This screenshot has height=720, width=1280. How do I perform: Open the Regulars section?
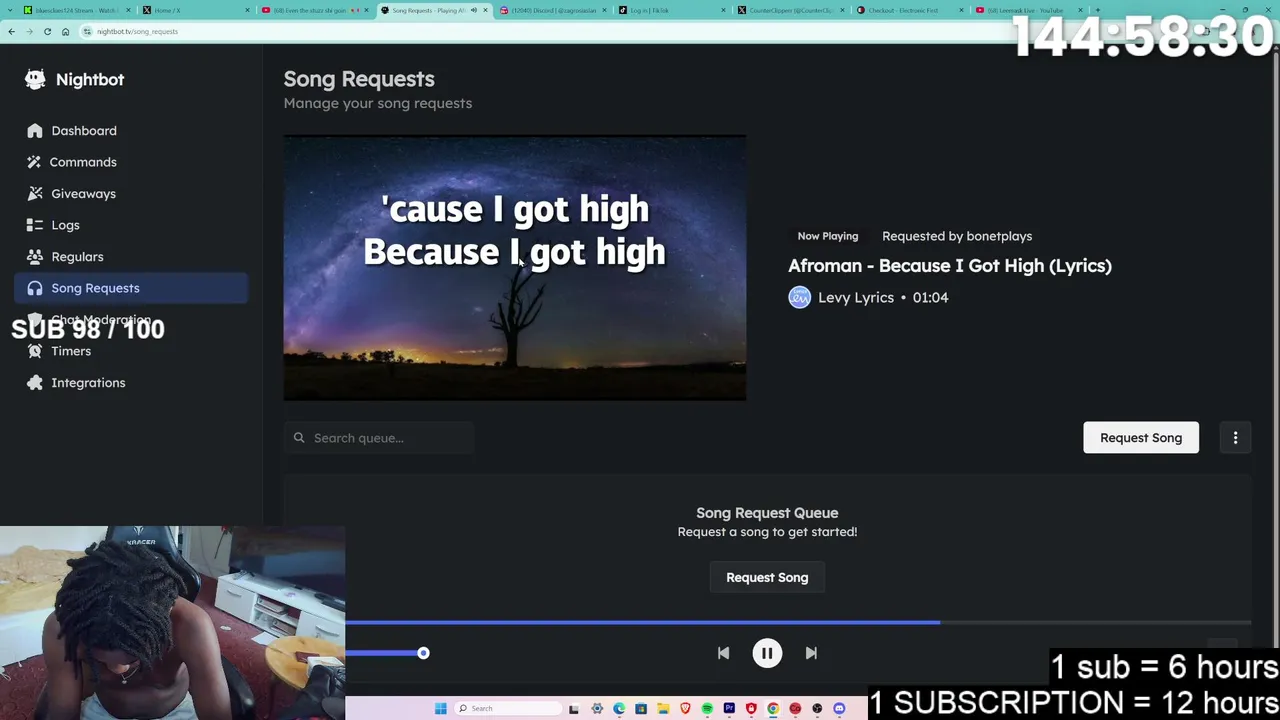click(x=131, y=256)
